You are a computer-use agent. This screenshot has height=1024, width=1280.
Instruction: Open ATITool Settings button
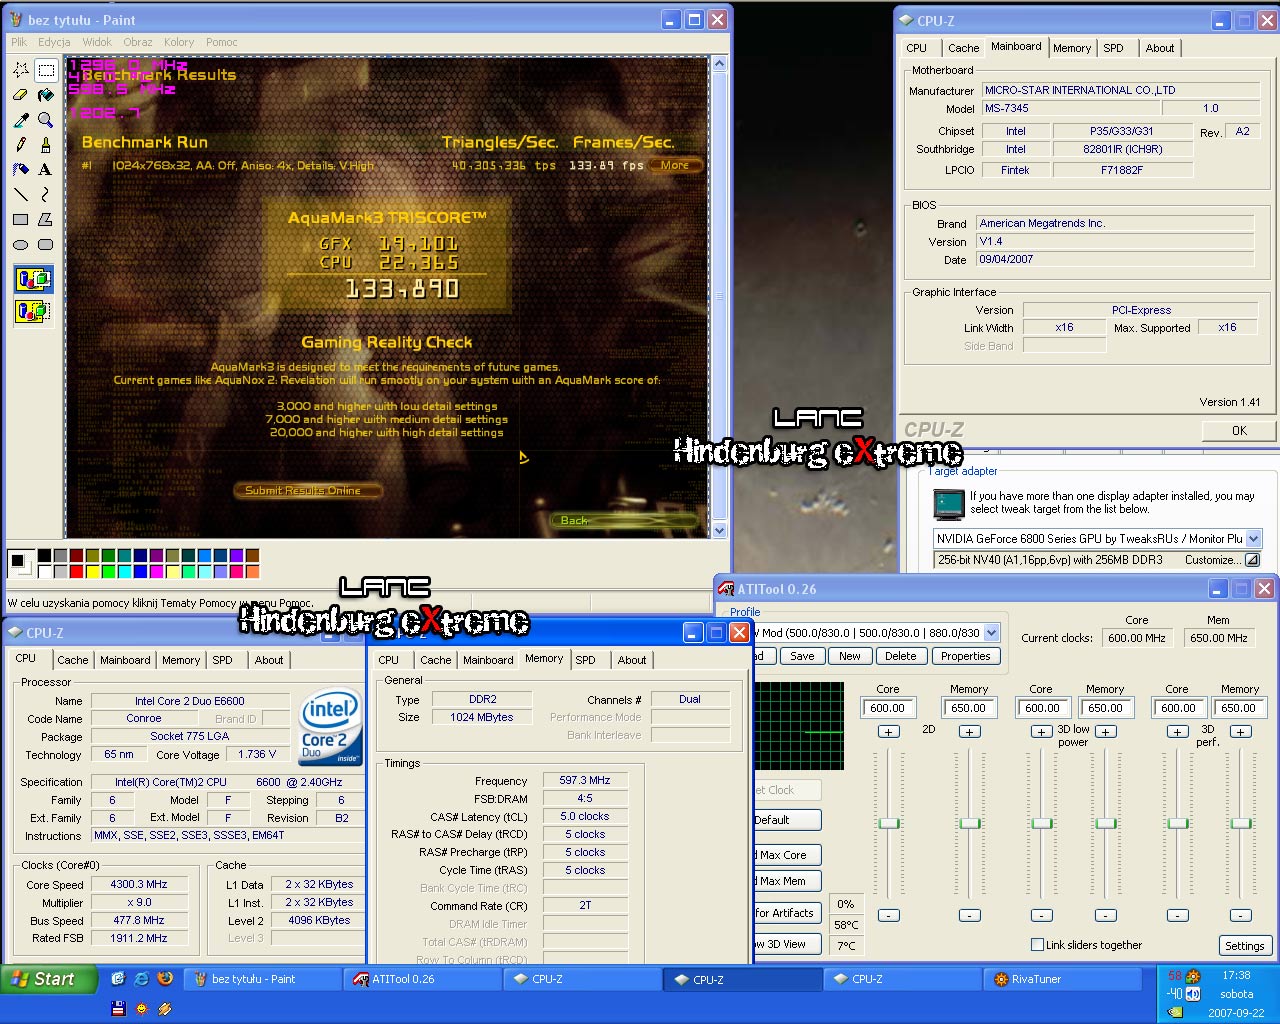[1245, 946]
